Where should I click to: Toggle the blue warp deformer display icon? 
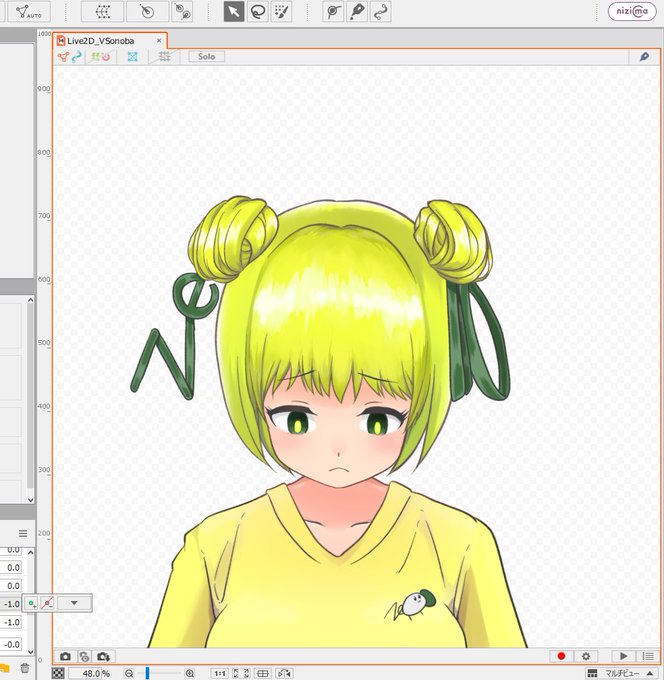click(133, 57)
